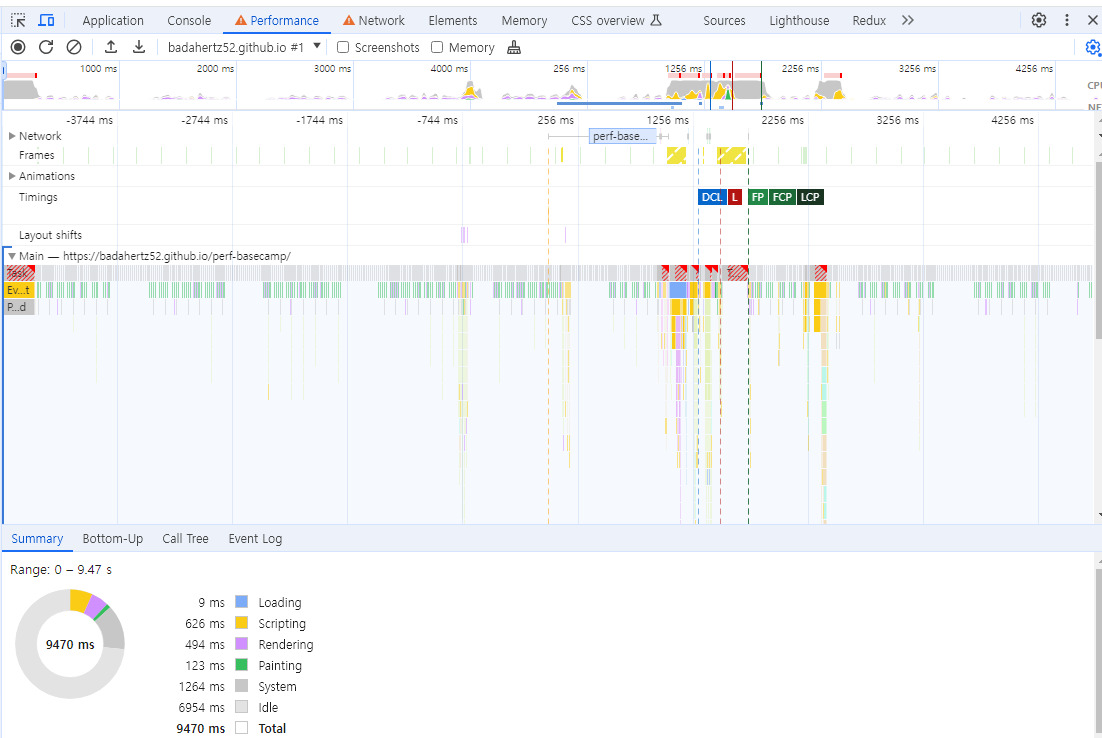The image size is (1102, 738).
Task: Select the perf-base... network request bar
Action: click(623, 136)
